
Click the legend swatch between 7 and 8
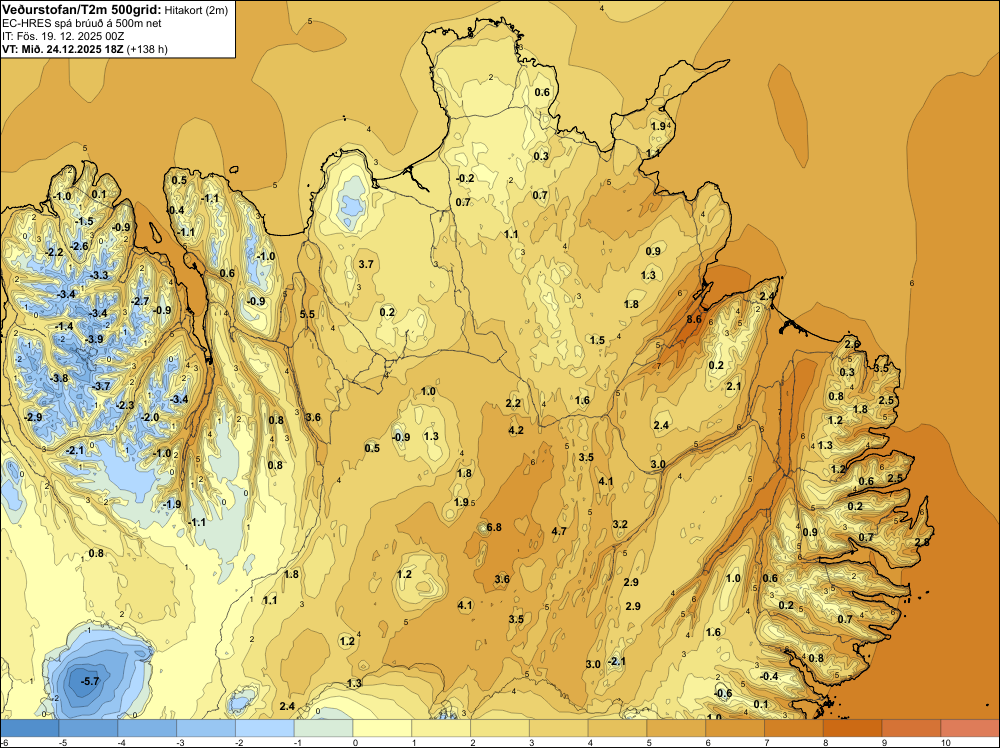794,728
